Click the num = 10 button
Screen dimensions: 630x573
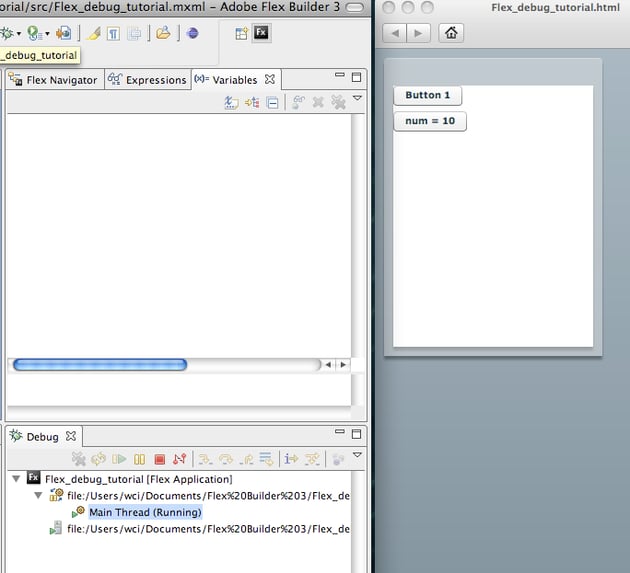(430, 121)
